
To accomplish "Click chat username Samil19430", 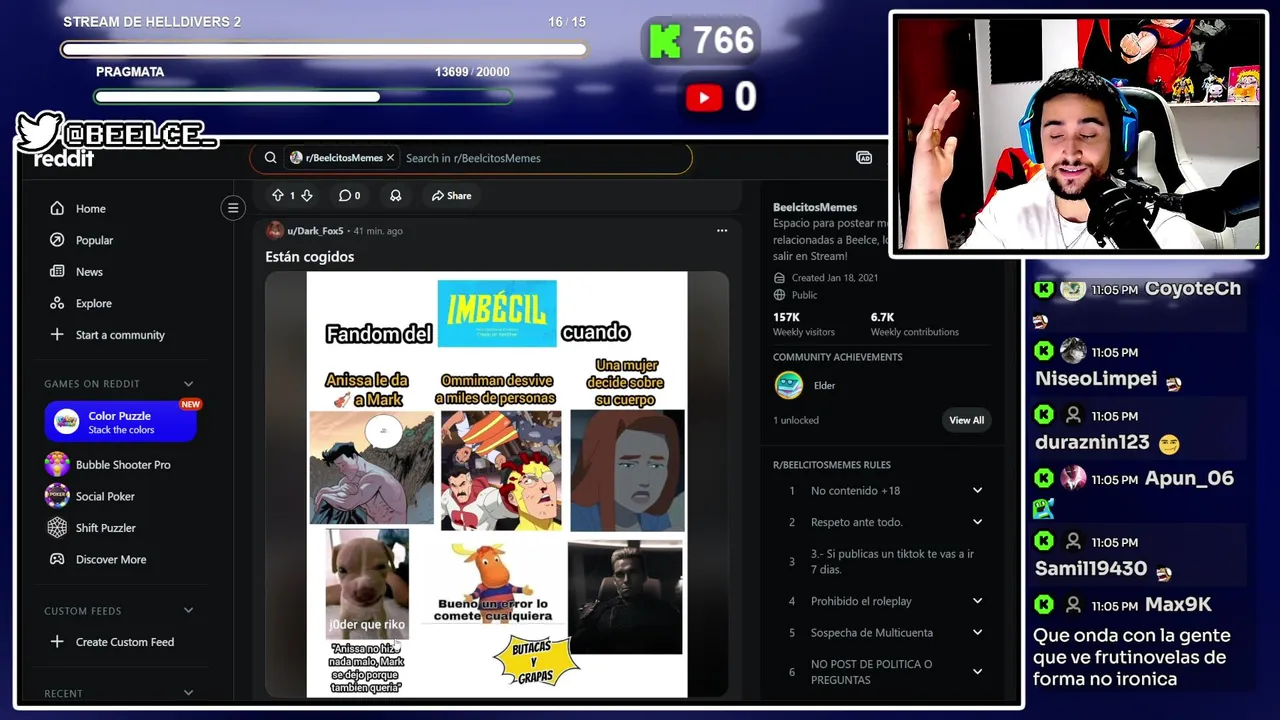I will tap(1091, 568).
